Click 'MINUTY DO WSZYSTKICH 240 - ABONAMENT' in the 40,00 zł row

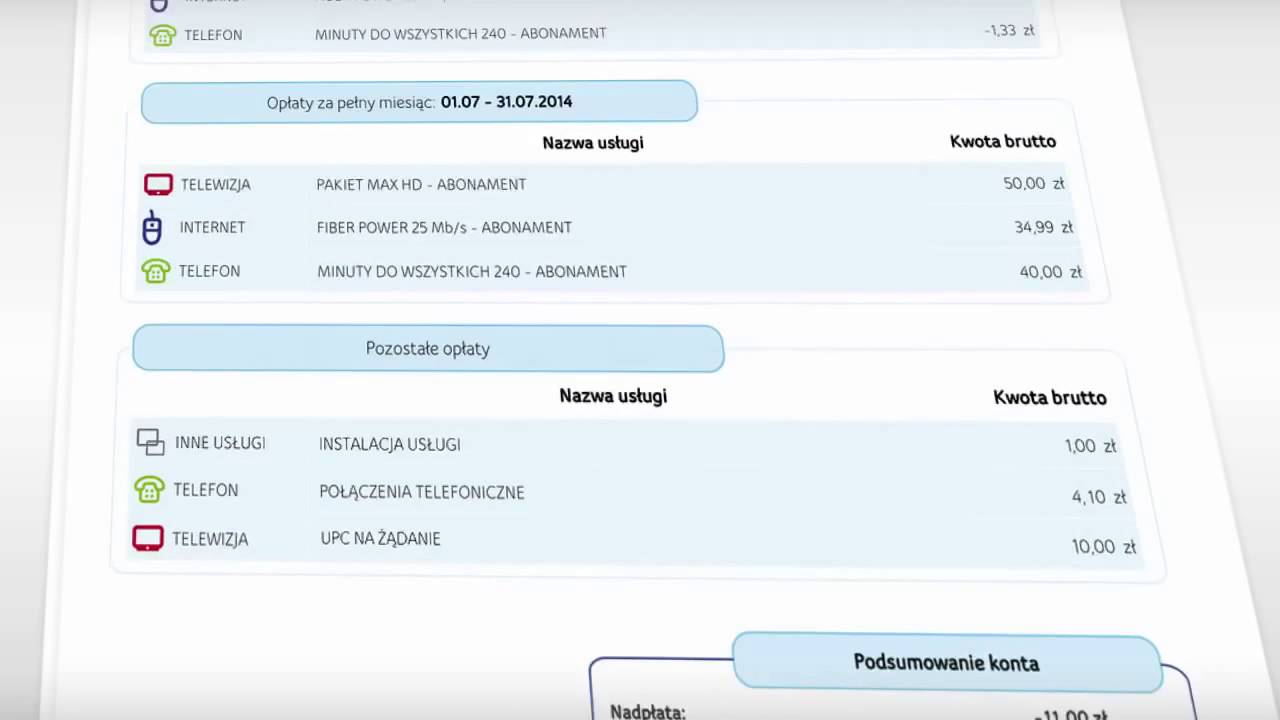472,271
